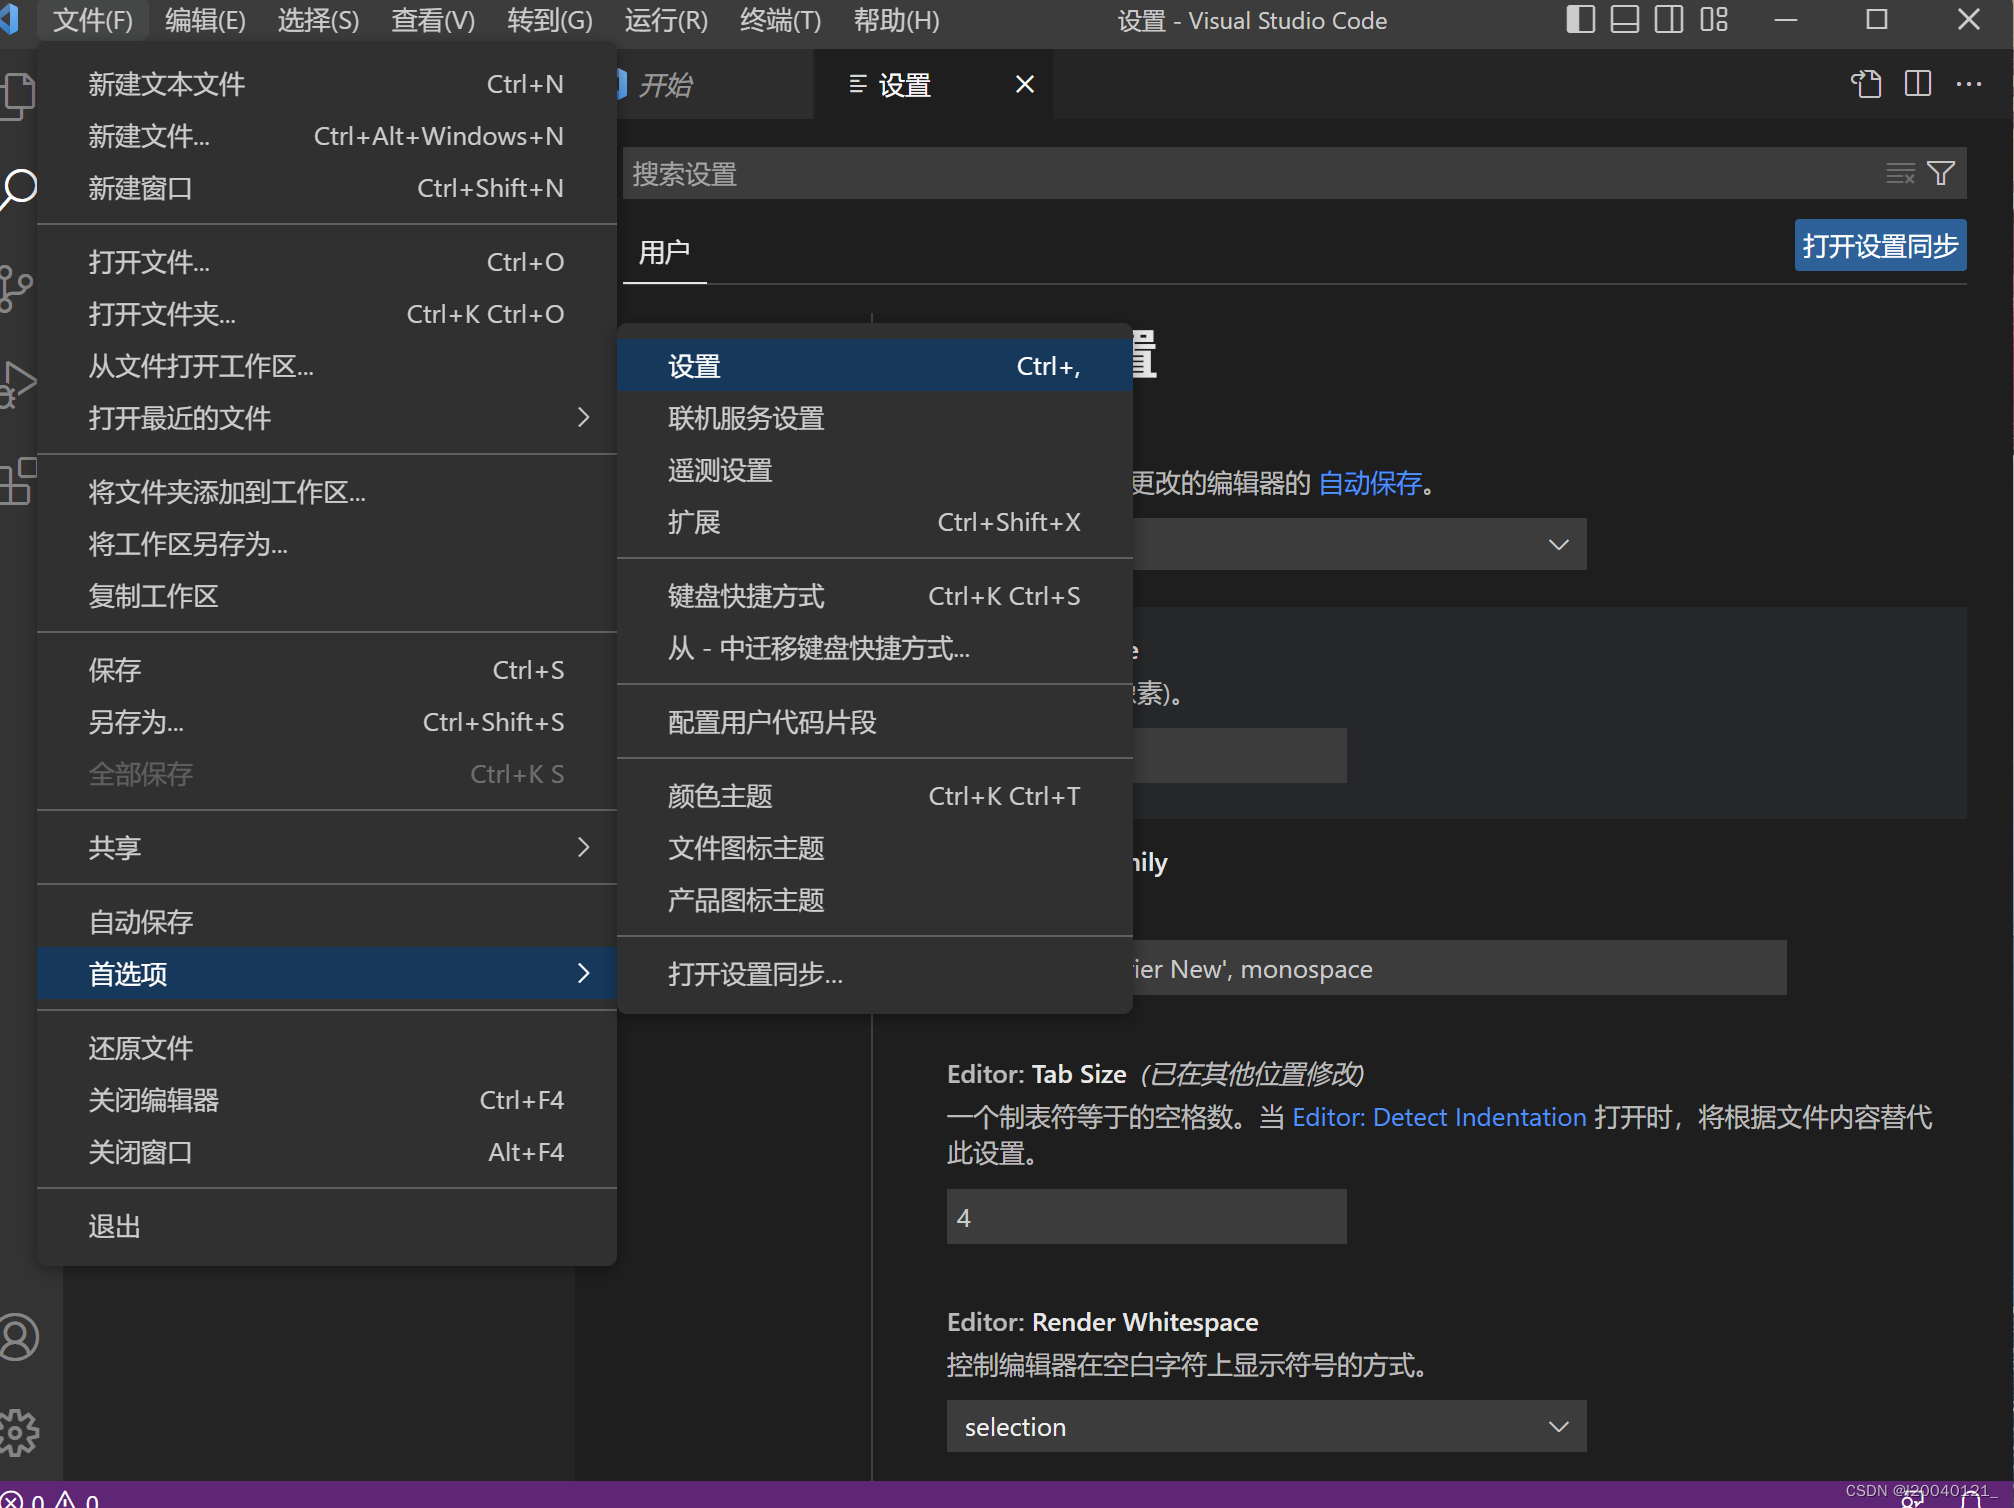The image size is (2014, 1508).
Task: Click the split editor right icon
Action: (x=1917, y=84)
